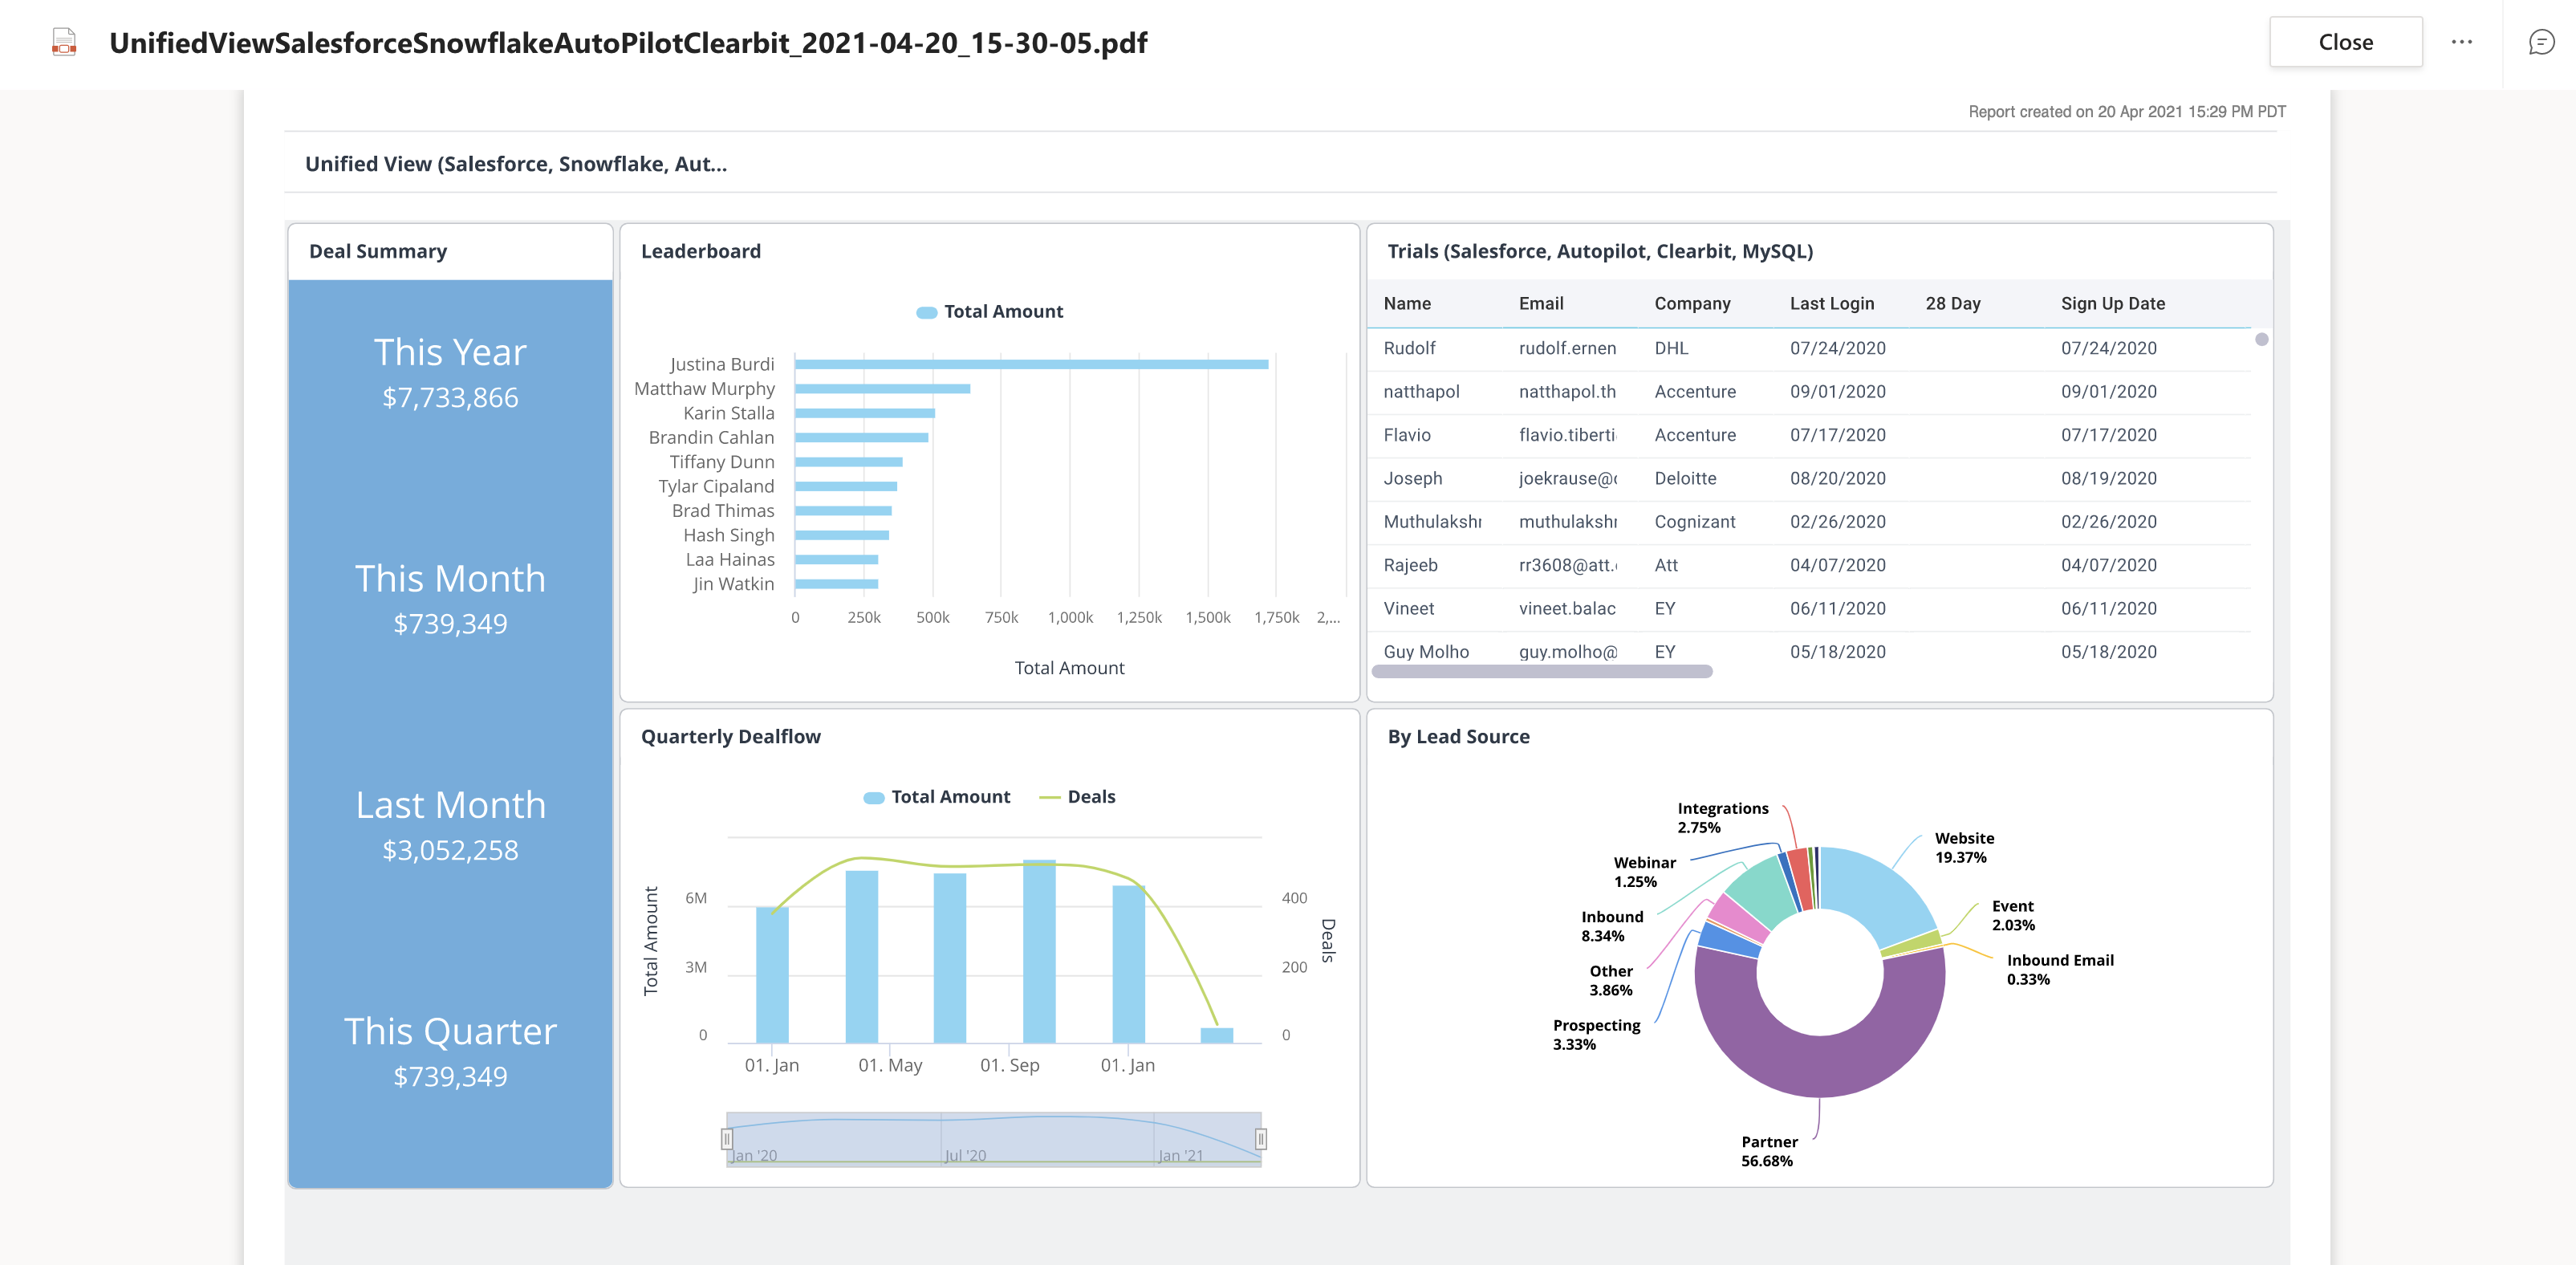Click the PDF file icon
This screenshot has width=2576, height=1265.
pos(64,42)
